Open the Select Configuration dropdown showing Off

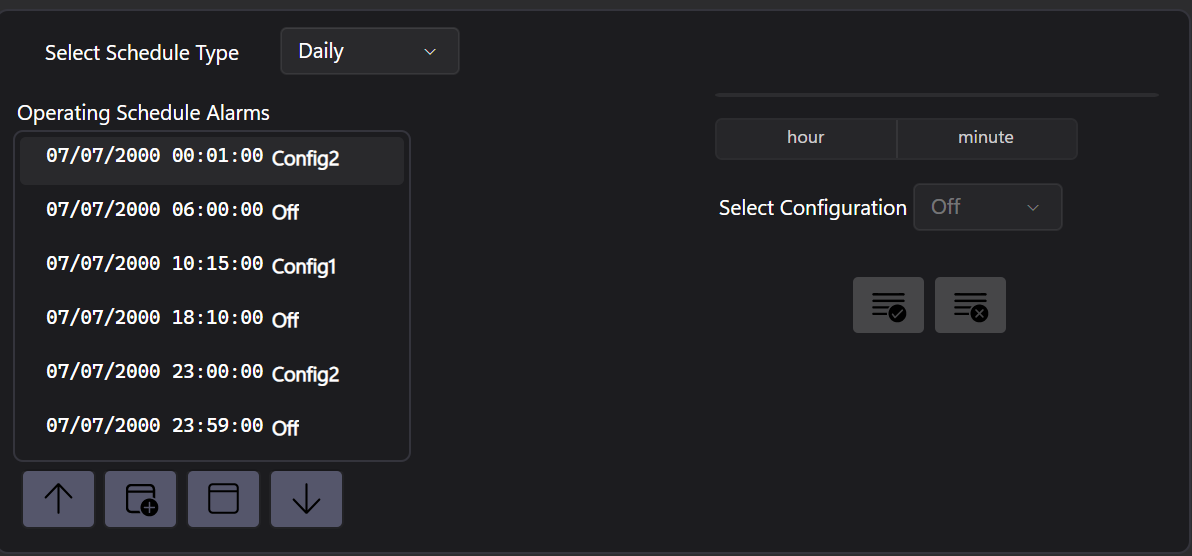tap(988, 207)
